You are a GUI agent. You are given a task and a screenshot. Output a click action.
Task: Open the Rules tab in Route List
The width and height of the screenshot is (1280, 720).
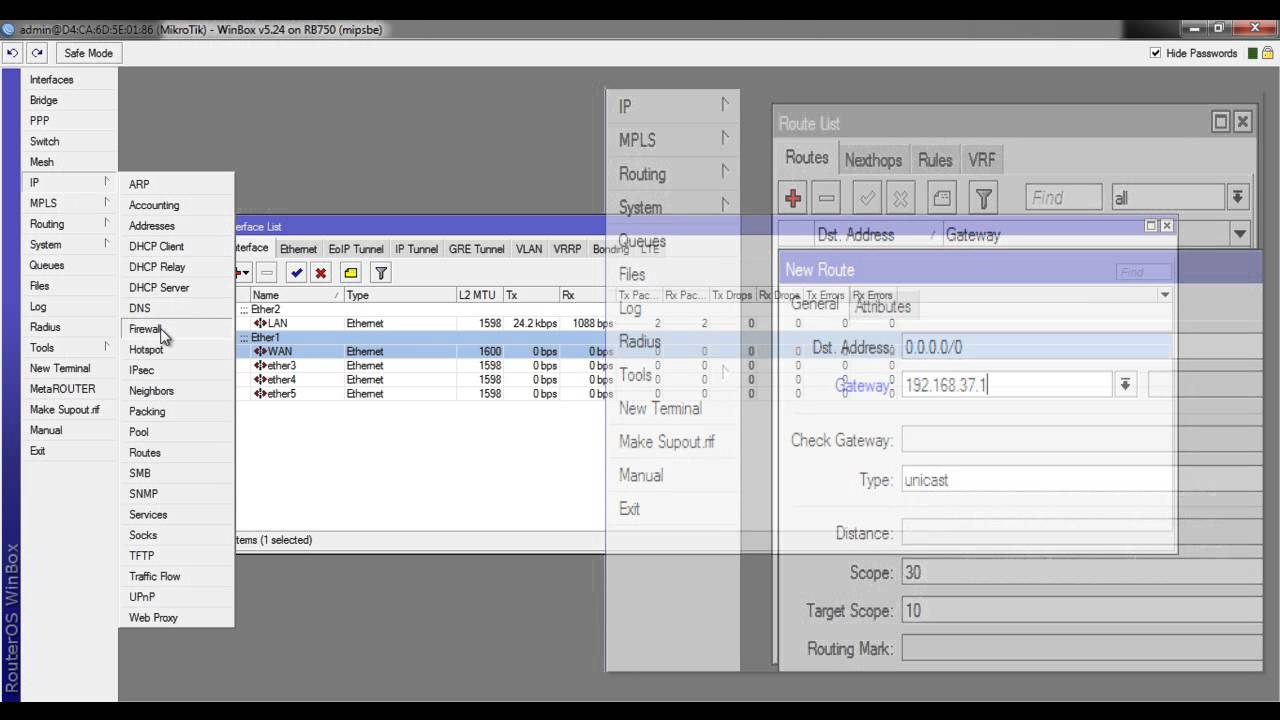click(x=935, y=160)
